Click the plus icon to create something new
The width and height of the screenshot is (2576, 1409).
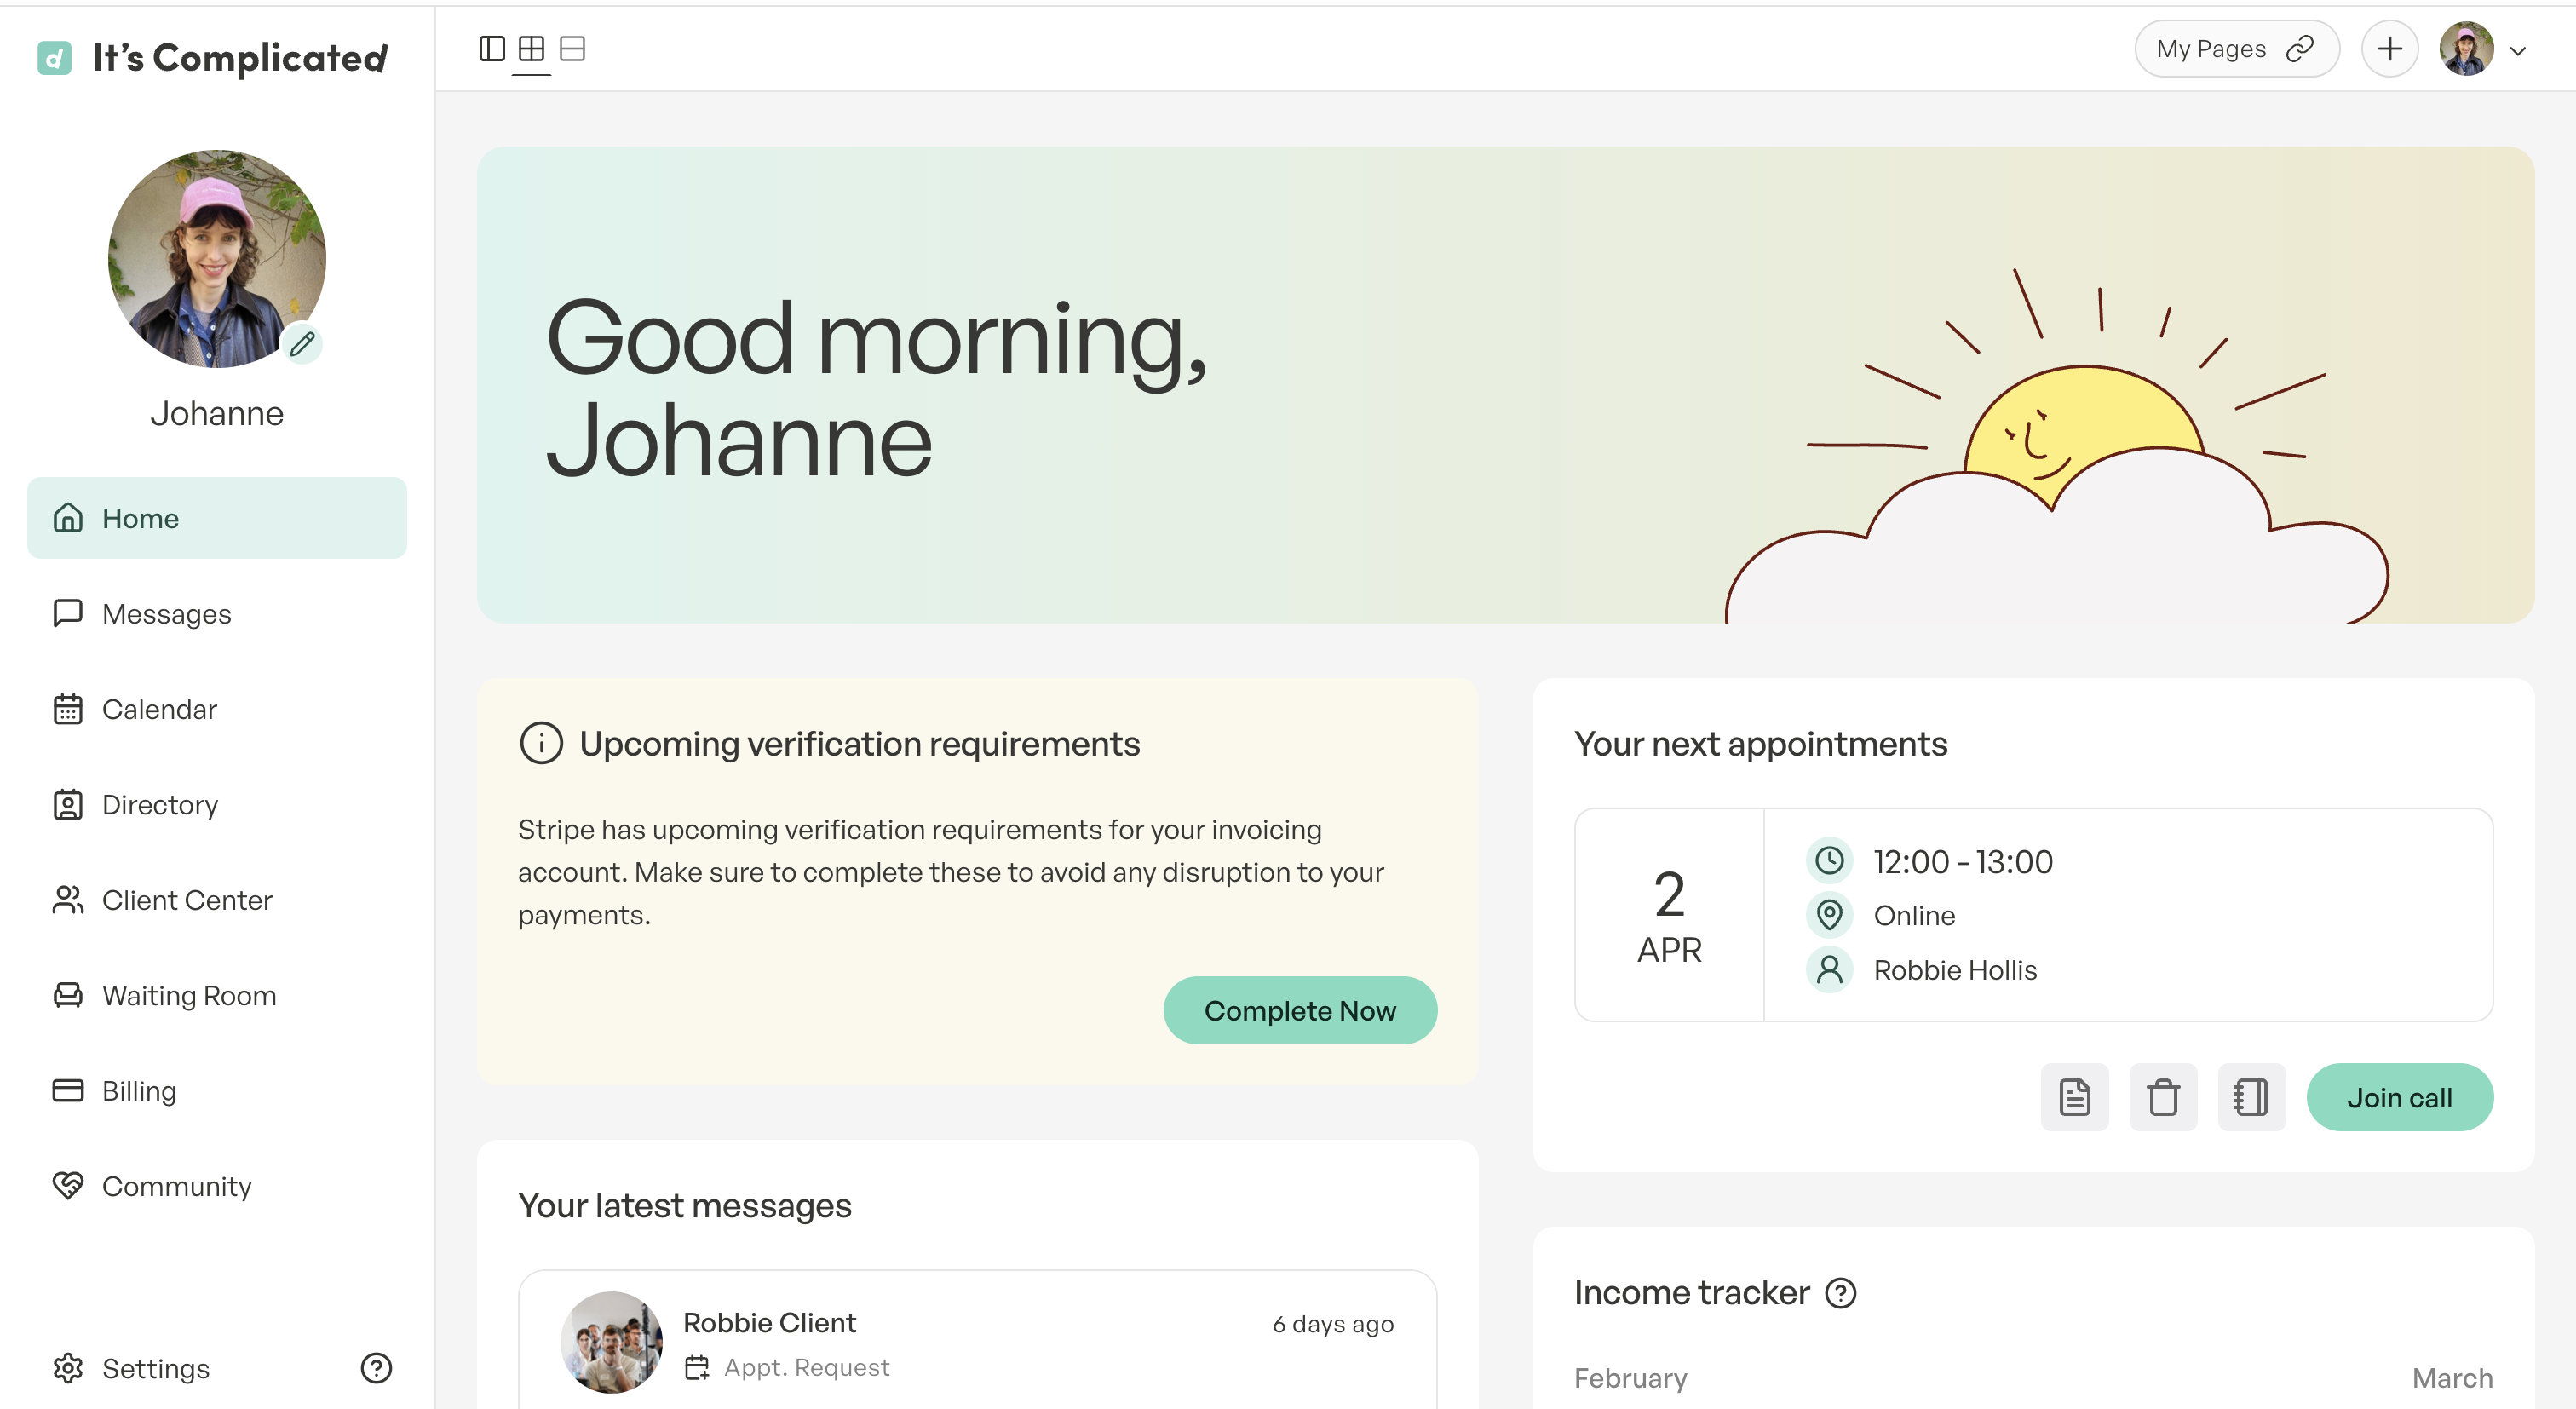pyautogui.click(x=2389, y=48)
